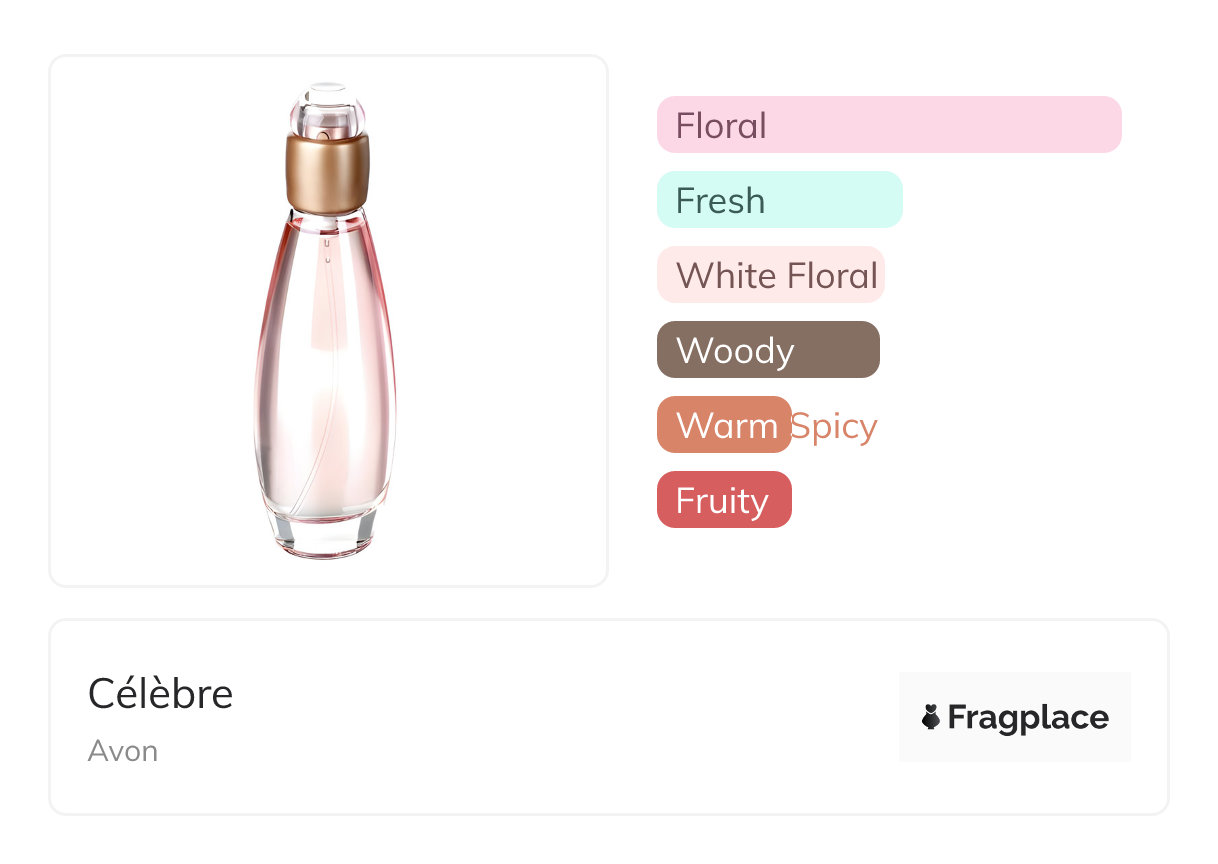Click the 'Woody' text inside the brown bar

(735, 351)
